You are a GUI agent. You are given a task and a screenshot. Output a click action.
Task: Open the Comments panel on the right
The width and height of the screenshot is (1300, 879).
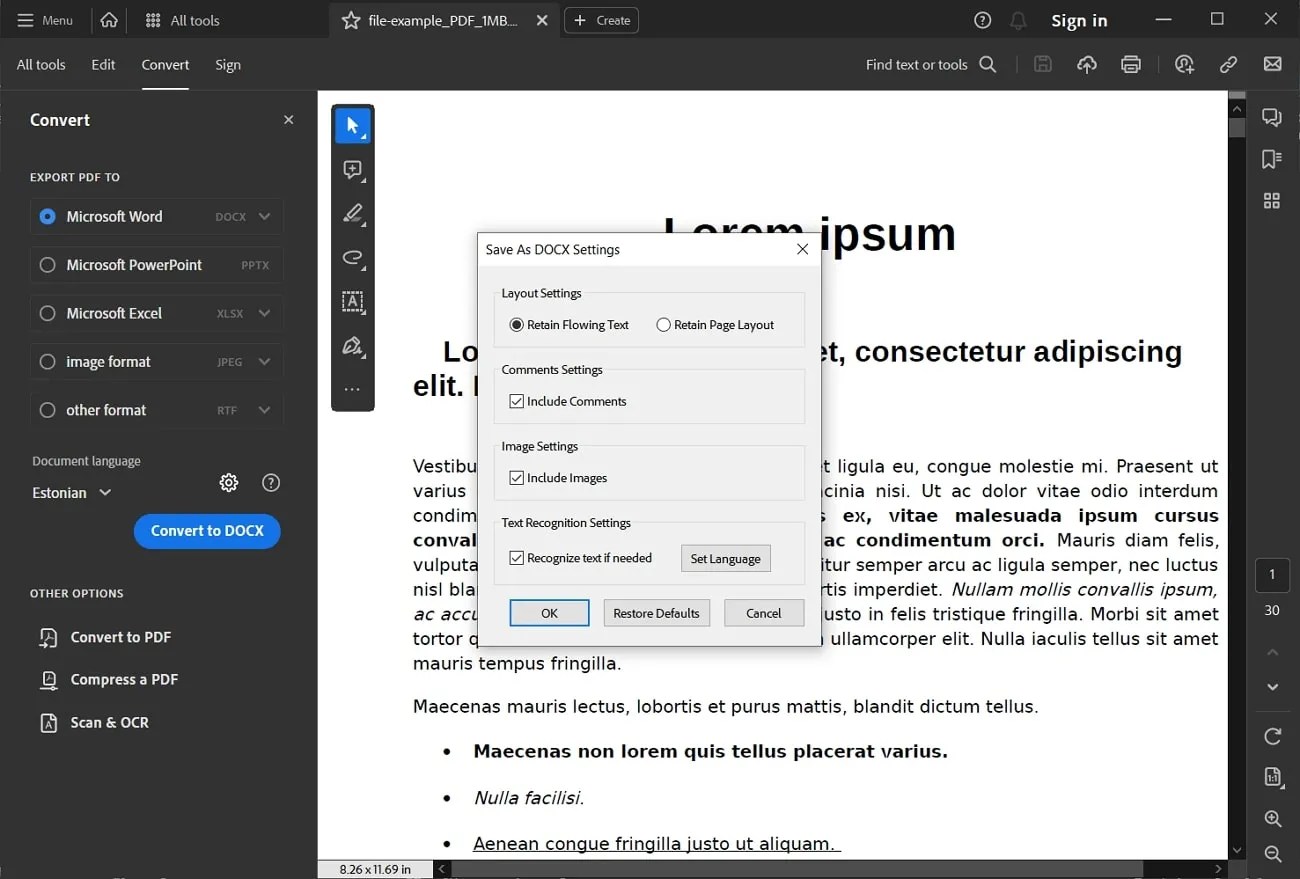(1272, 117)
